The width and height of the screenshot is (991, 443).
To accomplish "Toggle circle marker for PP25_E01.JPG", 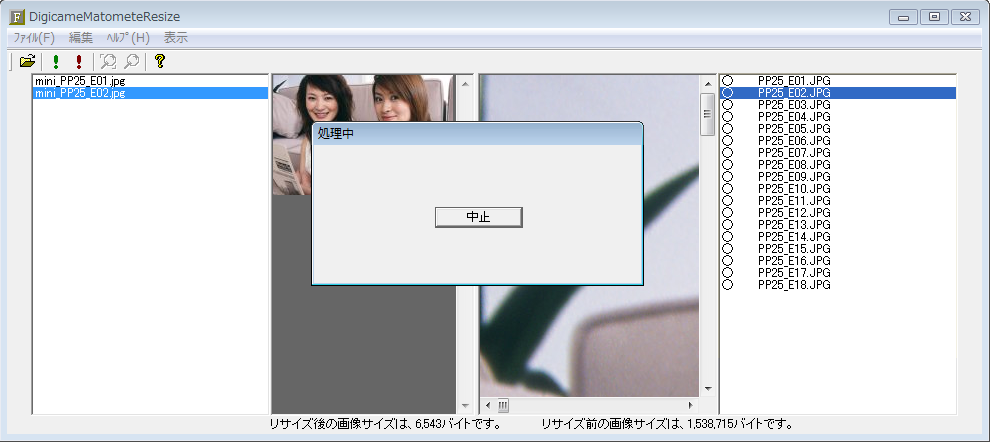I will coord(727,81).
